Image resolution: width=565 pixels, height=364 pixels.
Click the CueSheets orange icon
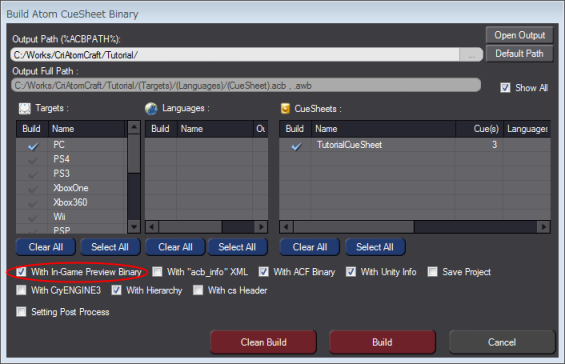pyautogui.click(x=285, y=108)
